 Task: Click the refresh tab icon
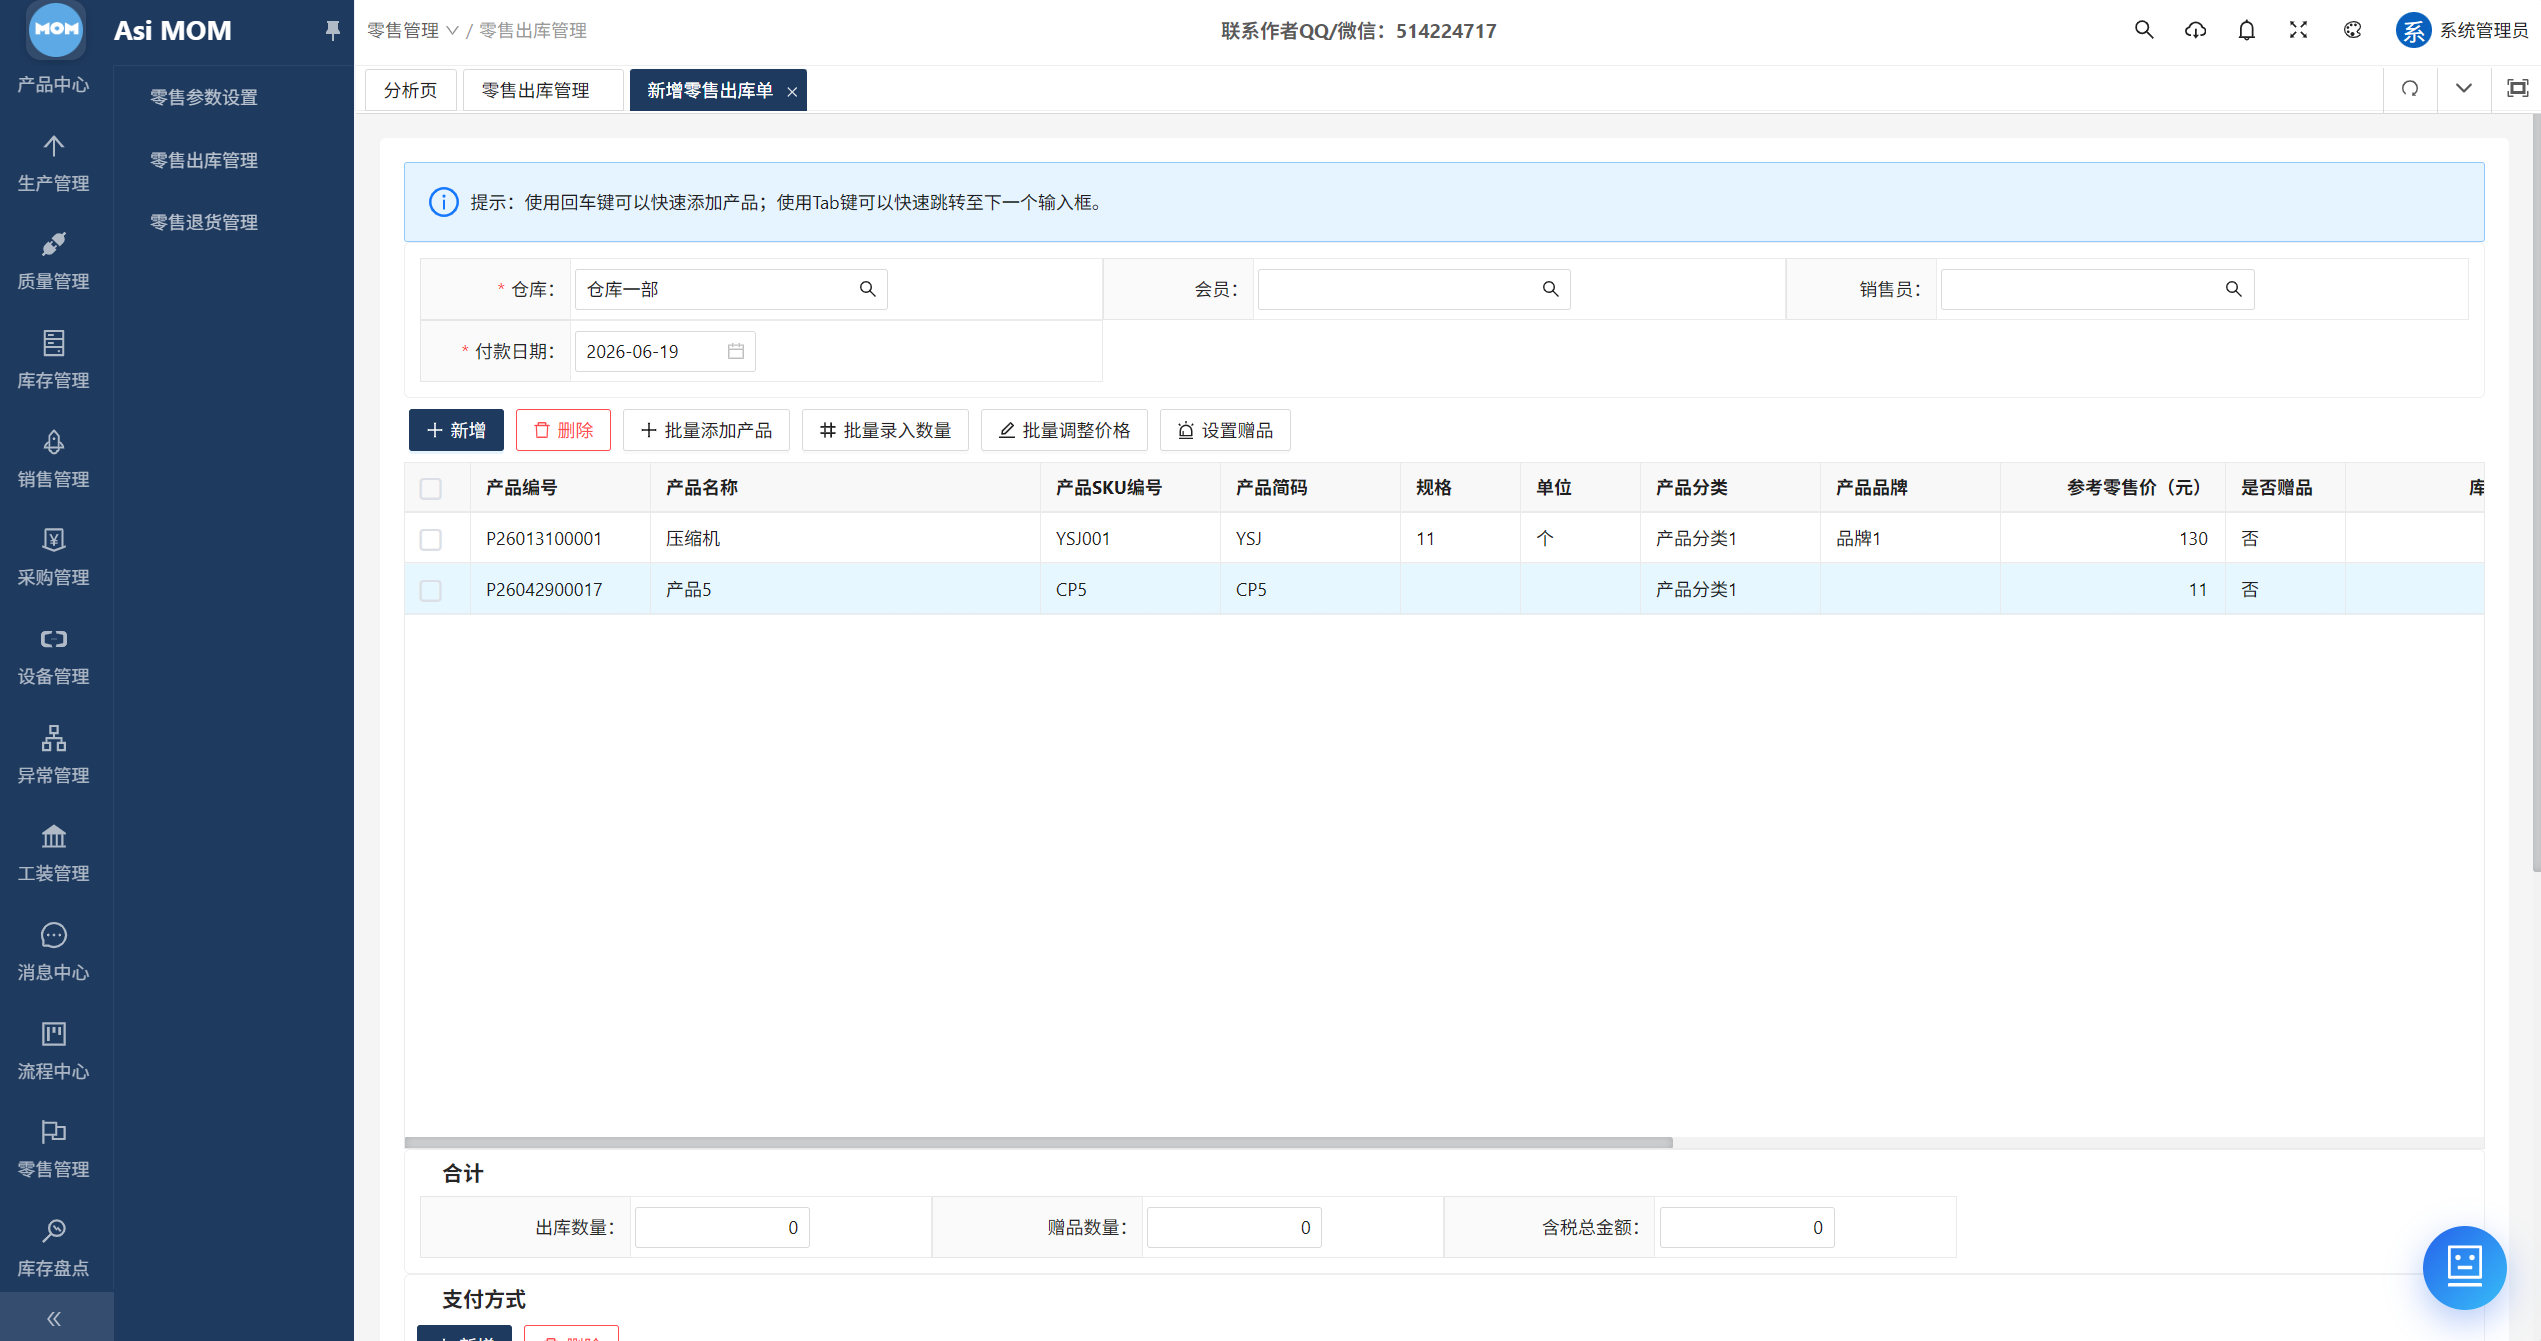tap(2410, 89)
